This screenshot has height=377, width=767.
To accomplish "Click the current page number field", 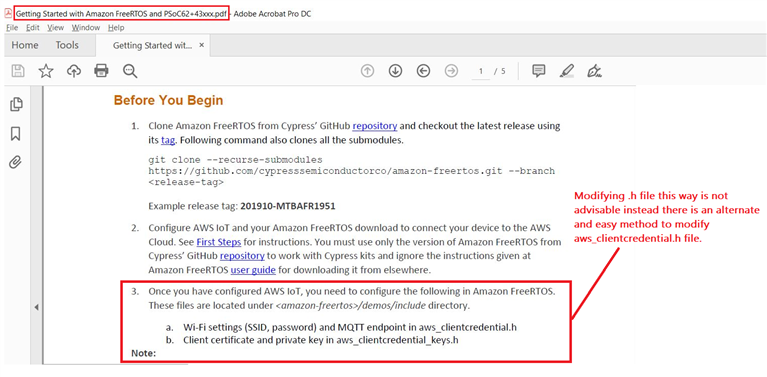I will 481,71.
